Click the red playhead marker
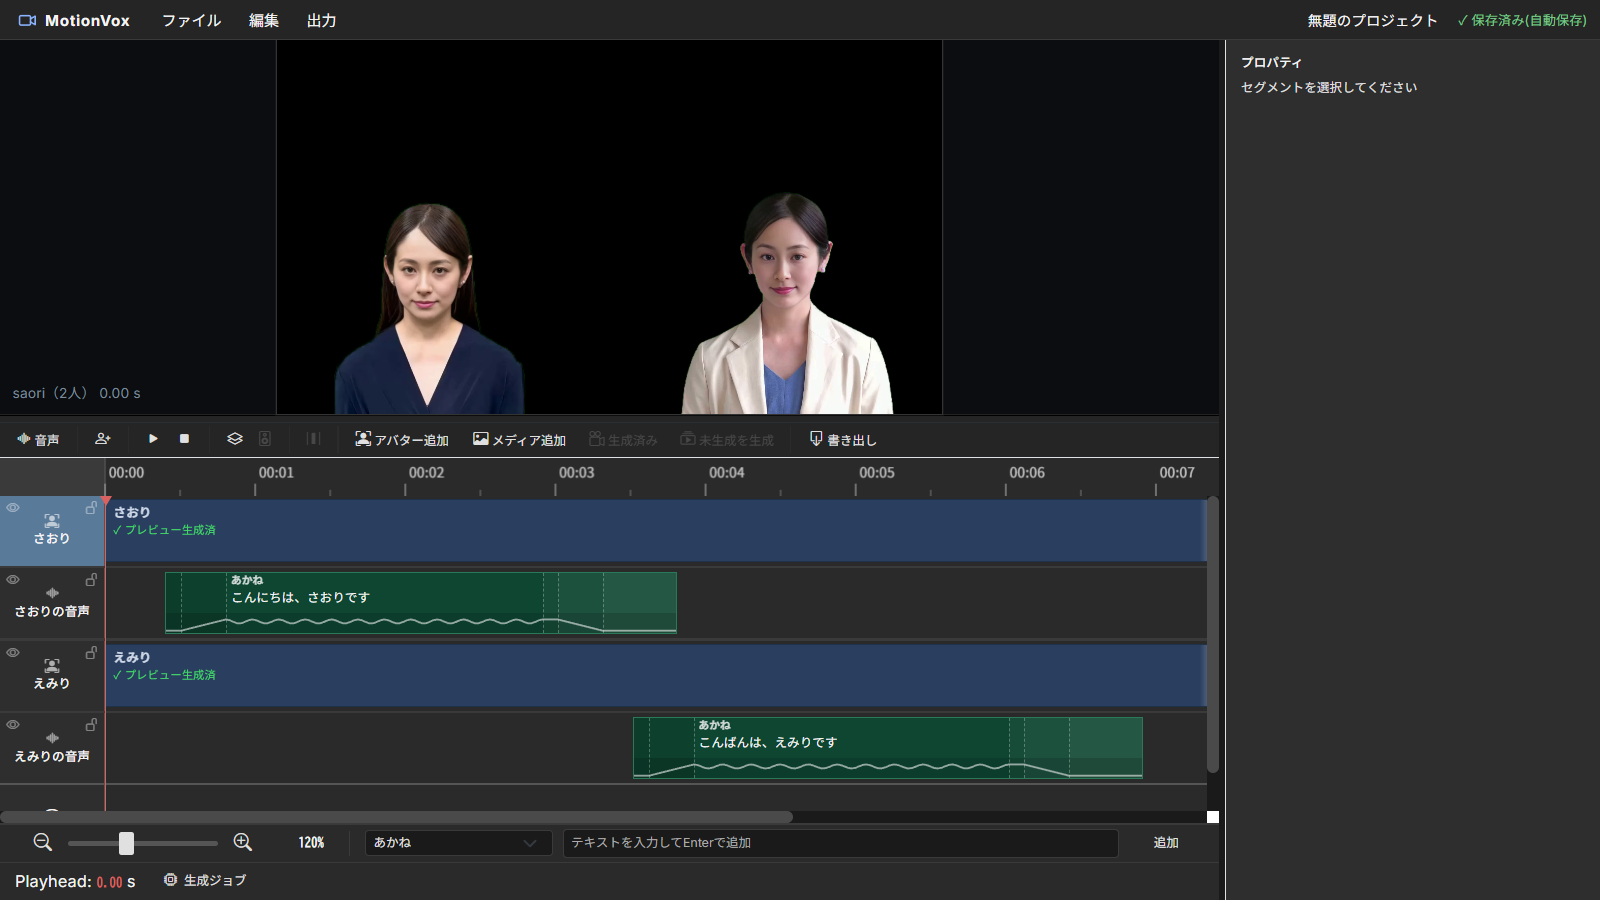 [x=106, y=500]
